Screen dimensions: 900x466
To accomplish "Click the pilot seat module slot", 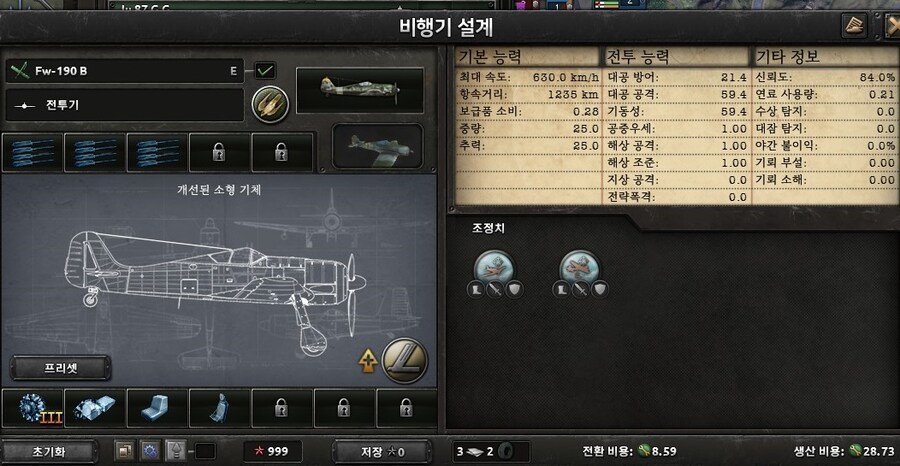I will pyautogui.click(x=219, y=408).
